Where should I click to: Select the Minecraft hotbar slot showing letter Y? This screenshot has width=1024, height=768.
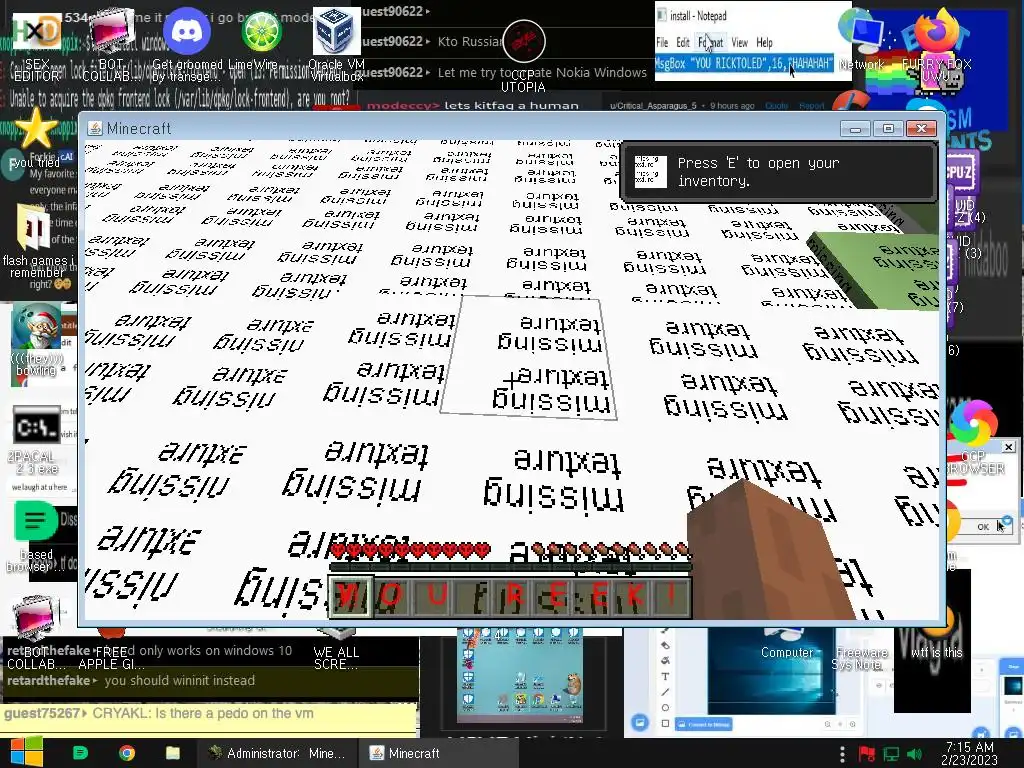point(351,596)
